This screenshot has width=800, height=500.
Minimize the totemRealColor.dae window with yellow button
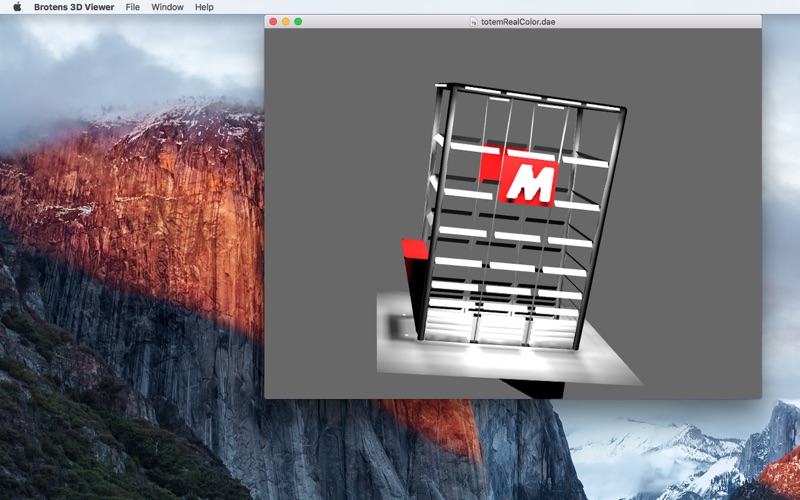click(286, 21)
